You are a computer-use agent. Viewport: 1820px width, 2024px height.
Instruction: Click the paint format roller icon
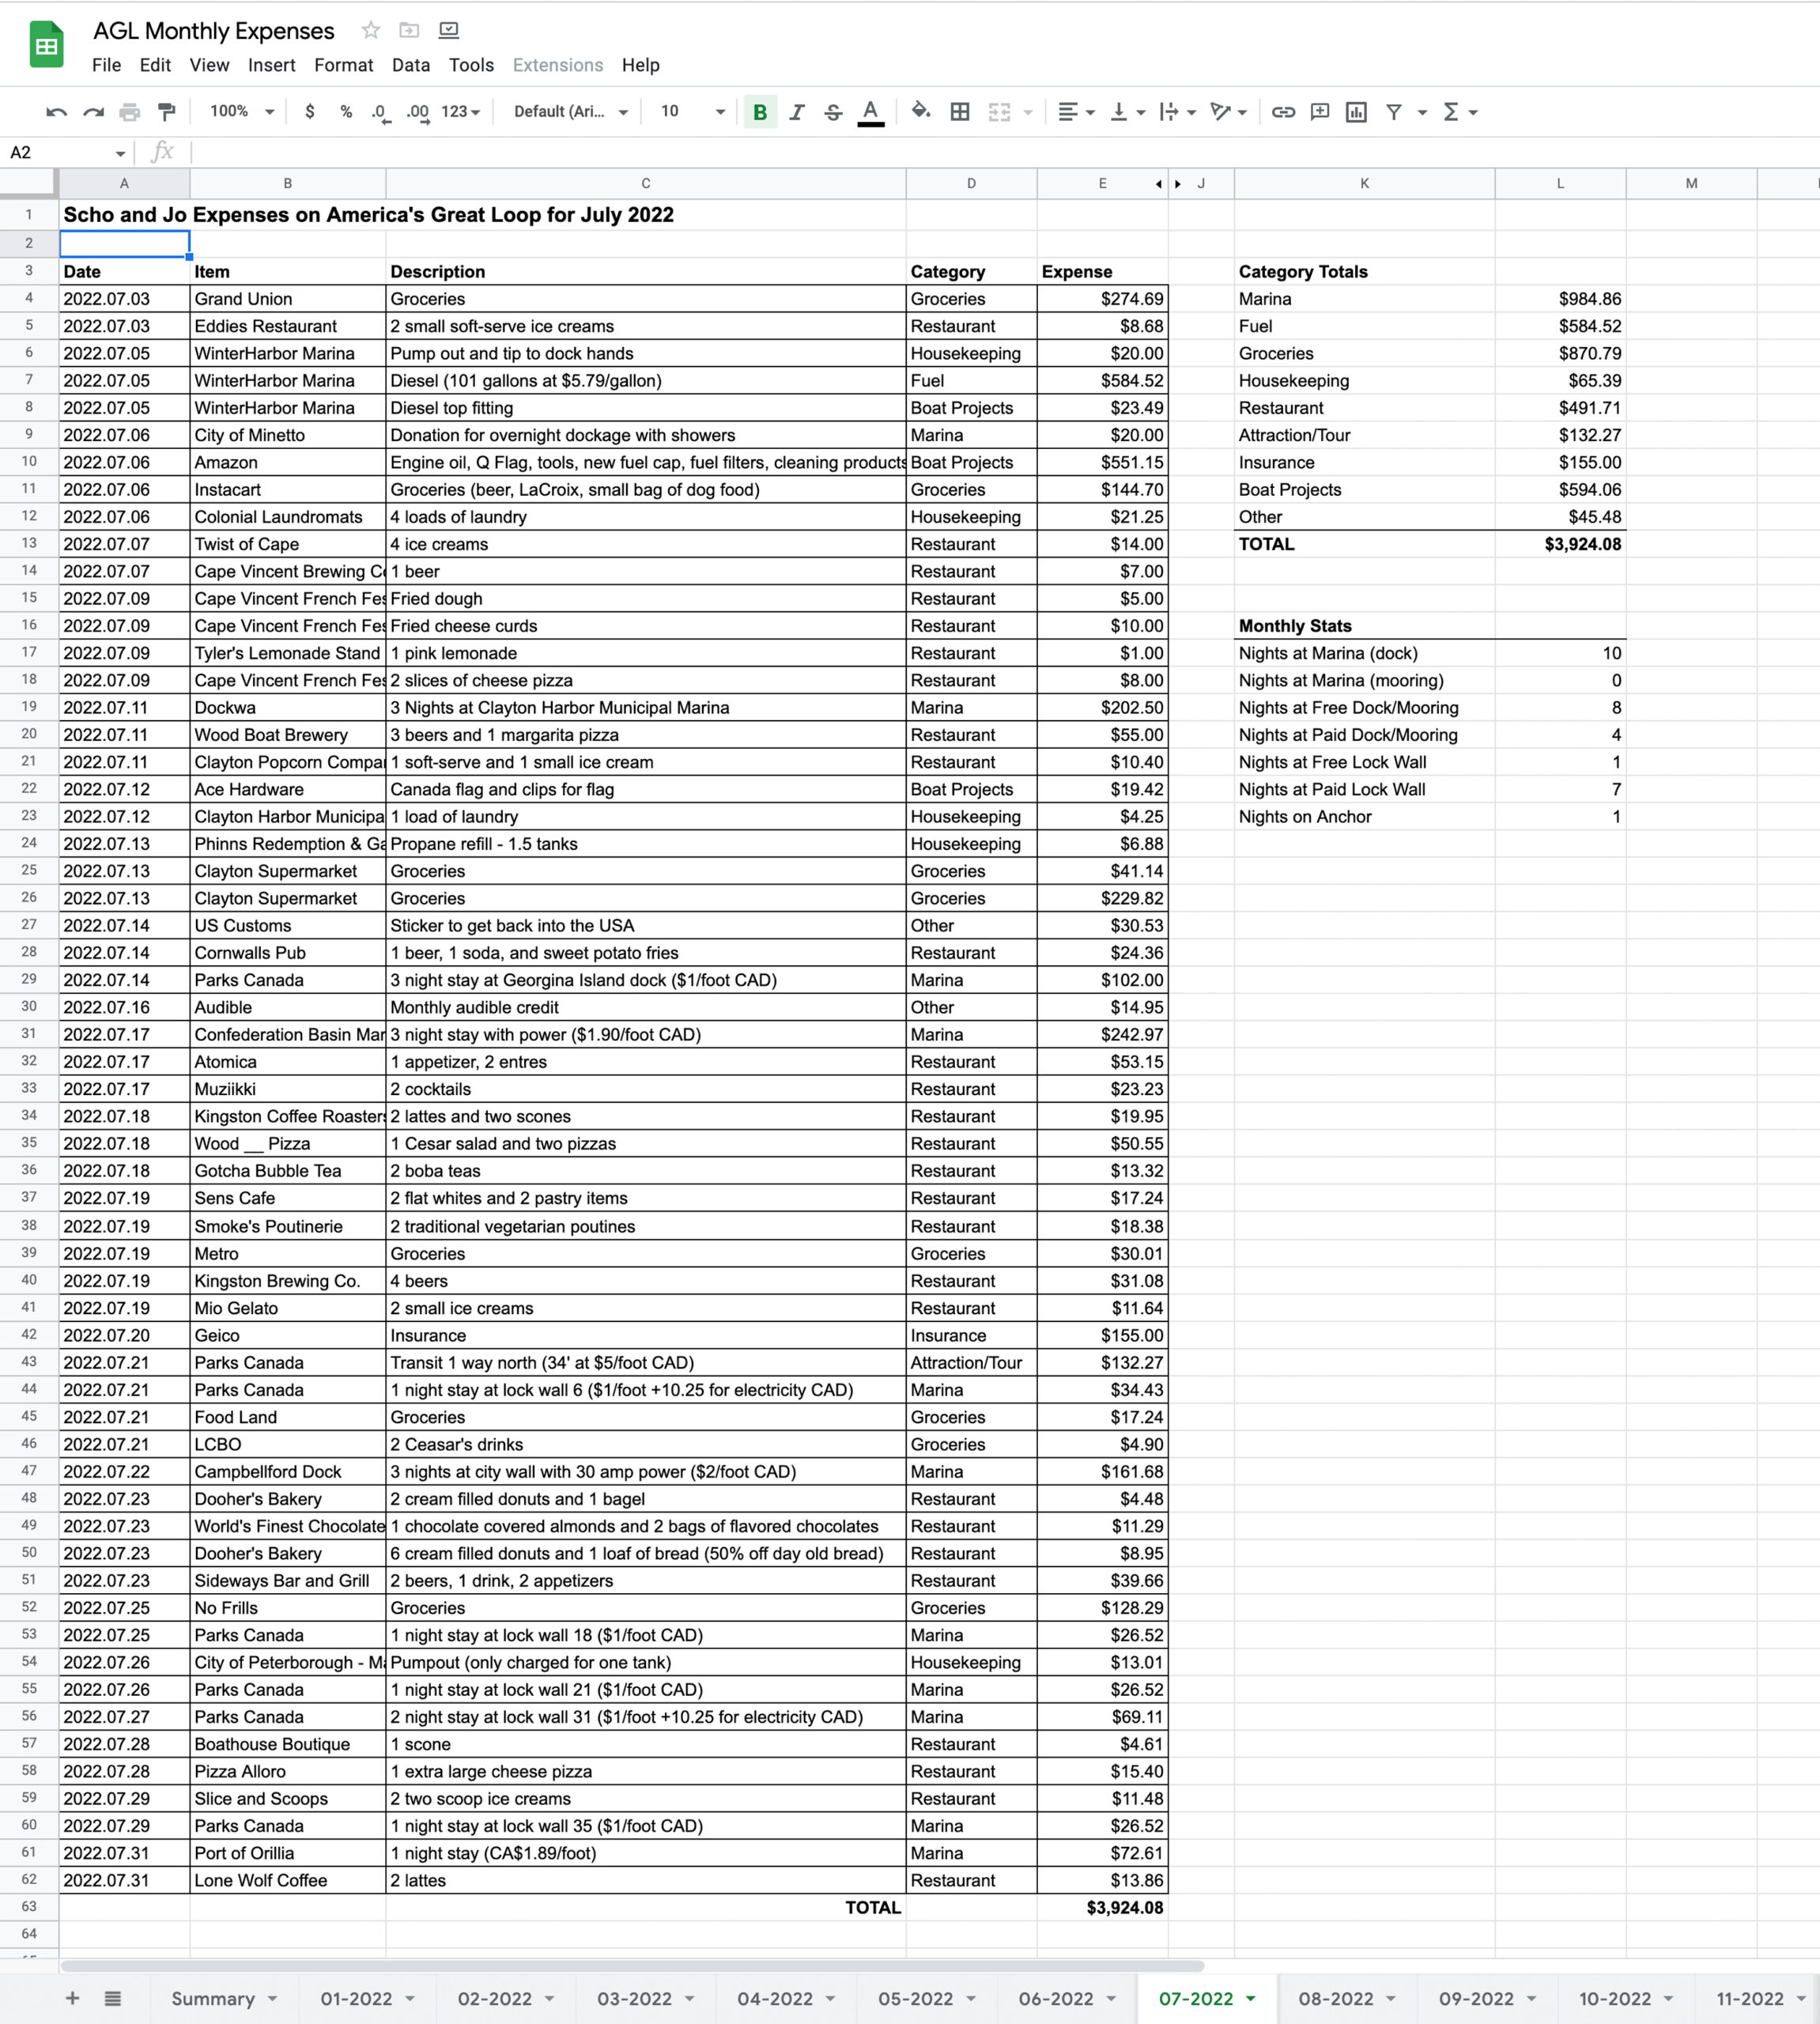coord(167,112)
